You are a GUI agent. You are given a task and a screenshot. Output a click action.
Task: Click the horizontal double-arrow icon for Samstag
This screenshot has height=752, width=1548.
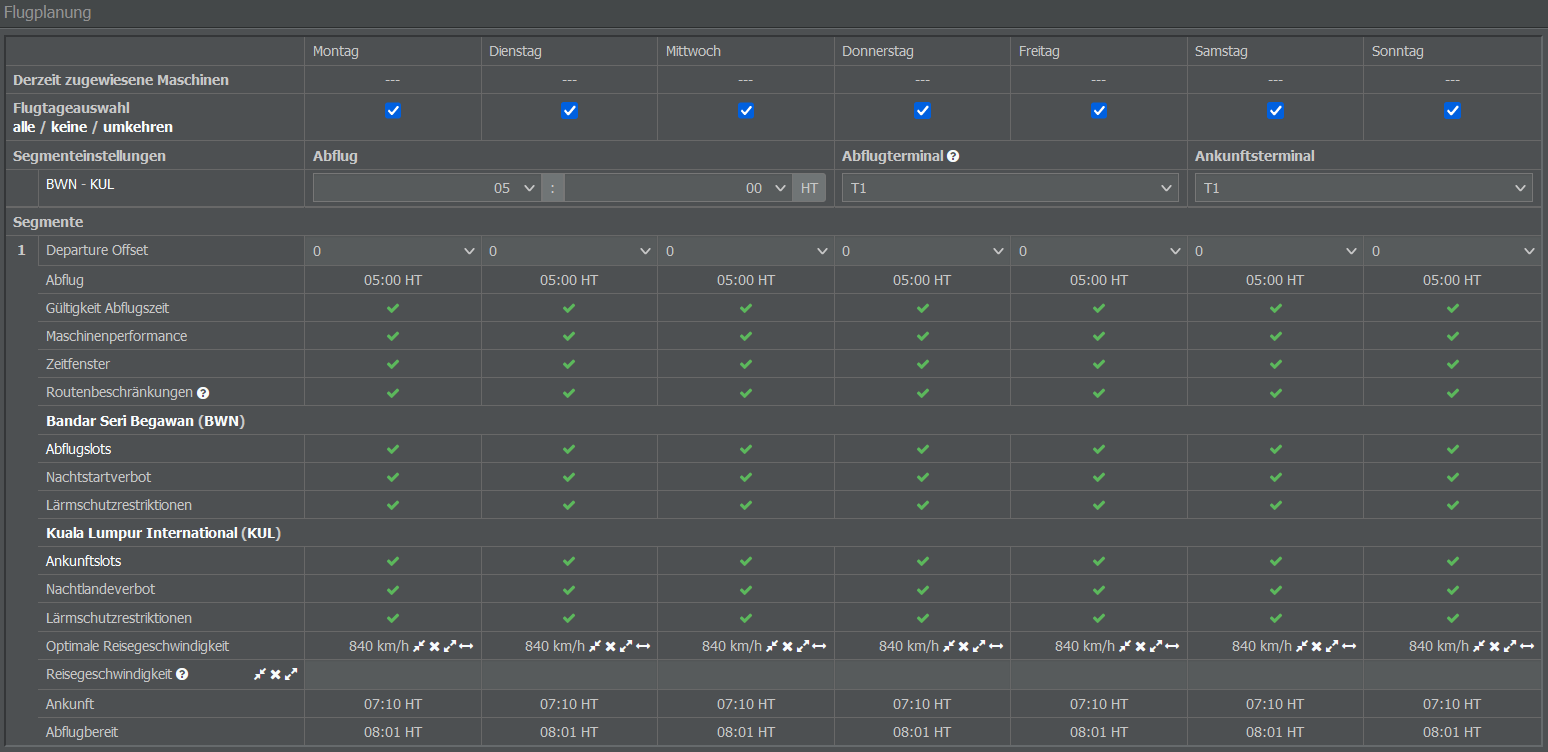coord(1349,646)
